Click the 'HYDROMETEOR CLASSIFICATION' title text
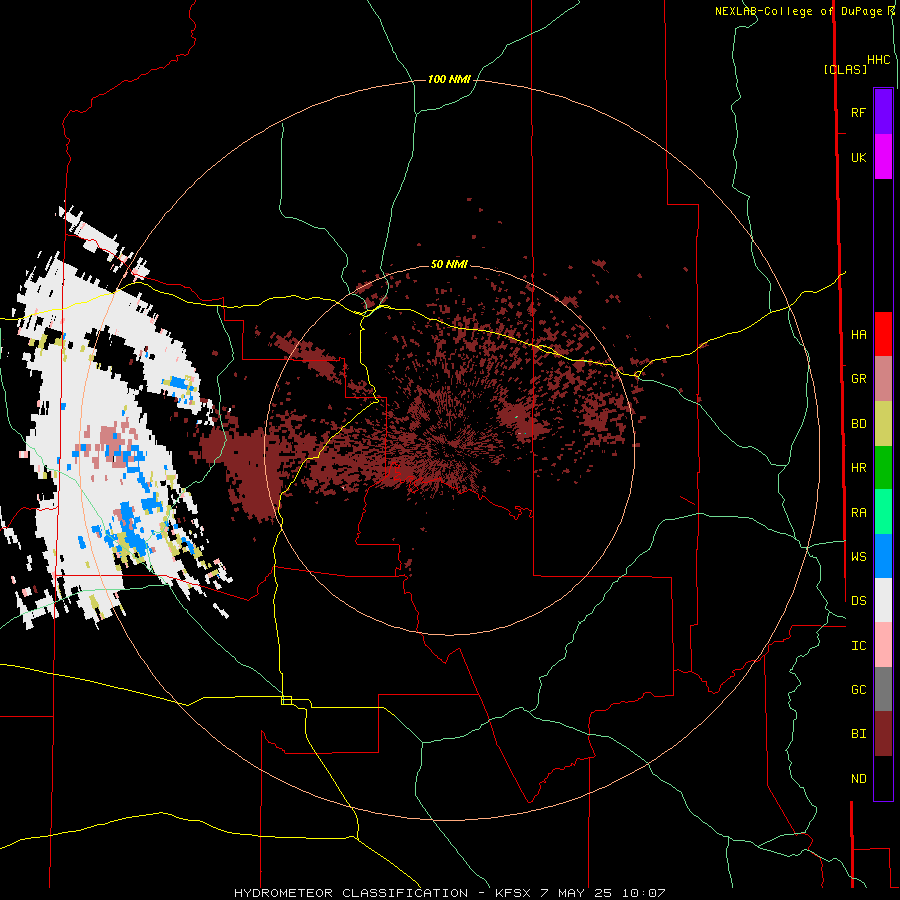 [351, 893]
